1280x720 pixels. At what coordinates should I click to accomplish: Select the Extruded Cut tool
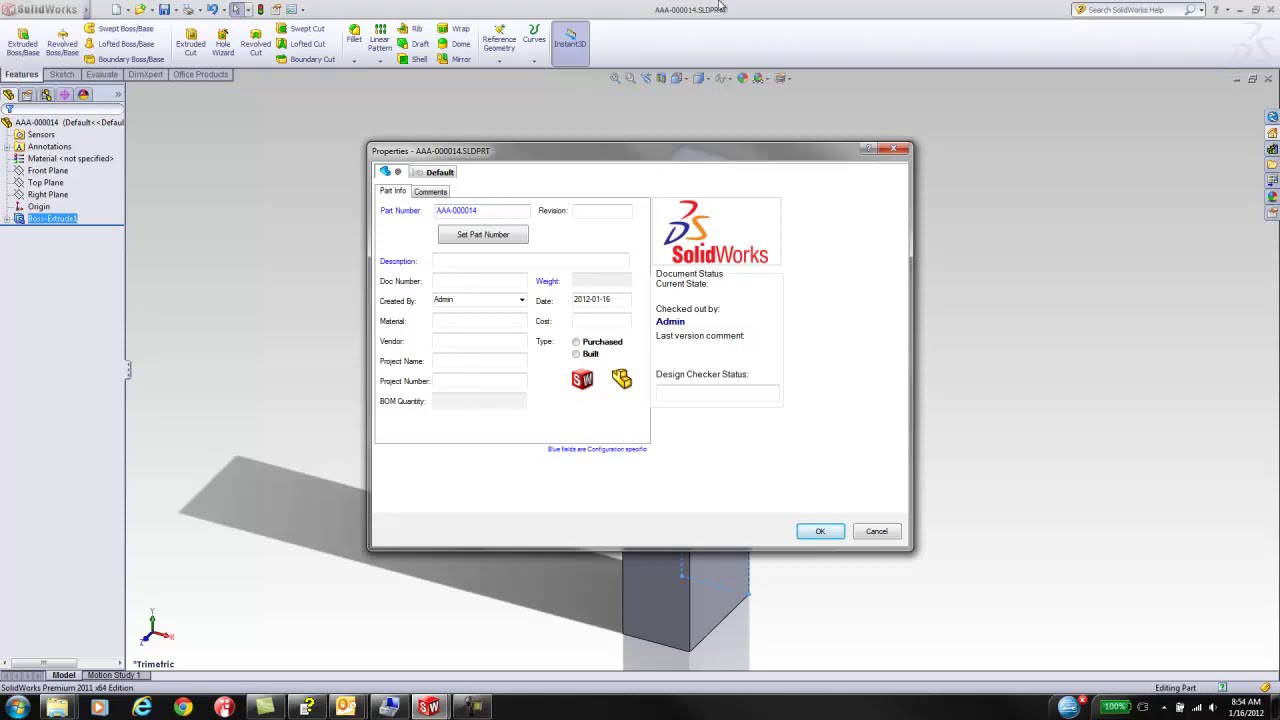190,41
